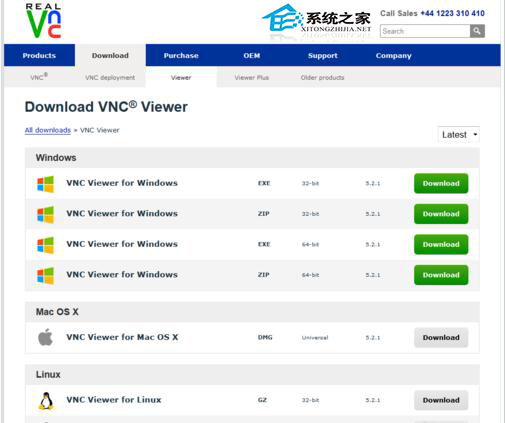Open the Products menu
This screenshot has height=423, width=505.
pyautogui.click(x=39, y=55)
